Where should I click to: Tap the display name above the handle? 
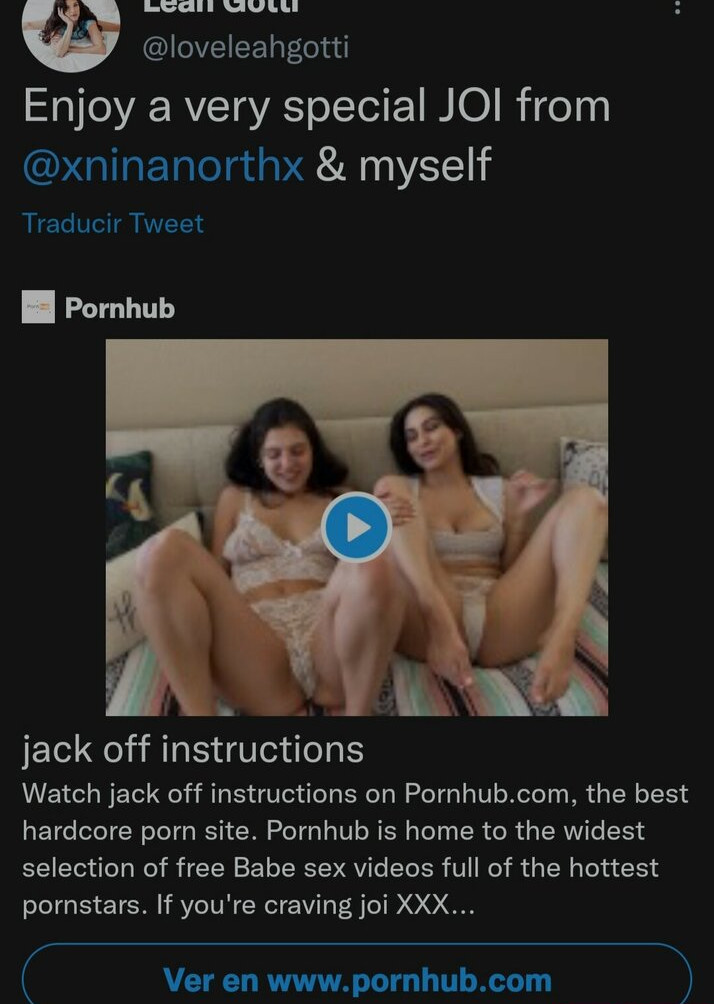click(x=220, y=6)
